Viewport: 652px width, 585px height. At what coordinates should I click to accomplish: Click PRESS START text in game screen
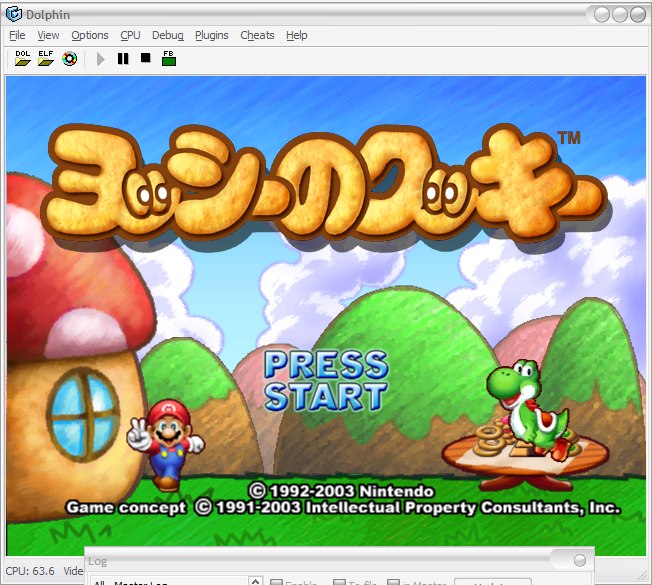[326, 380]
